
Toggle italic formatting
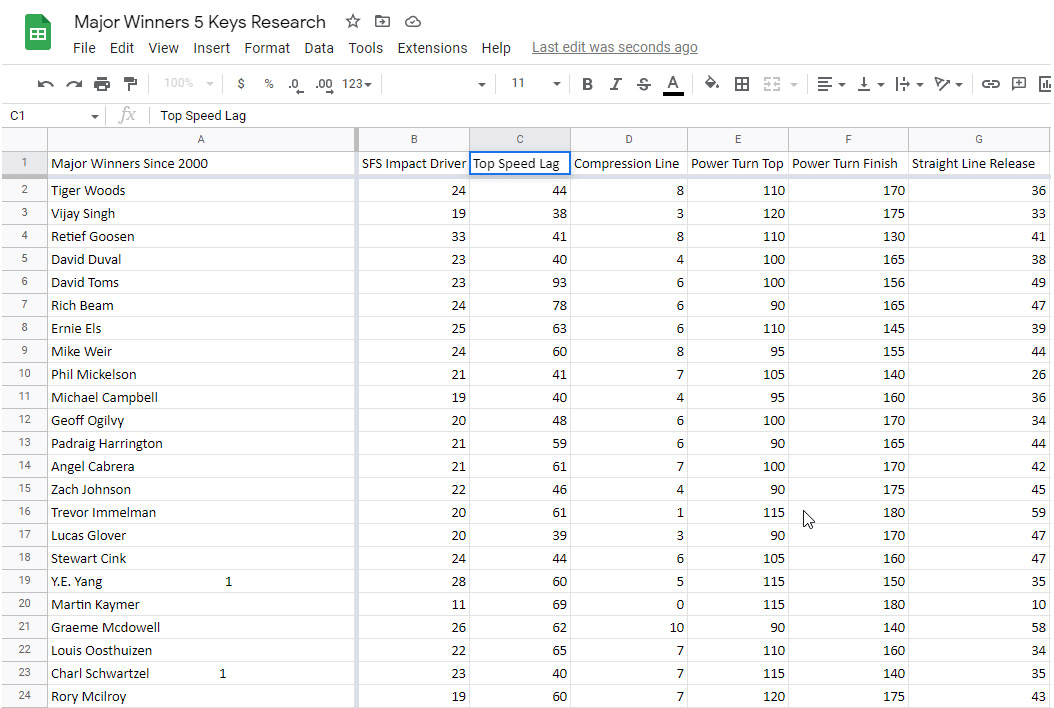tap(615, 84)
